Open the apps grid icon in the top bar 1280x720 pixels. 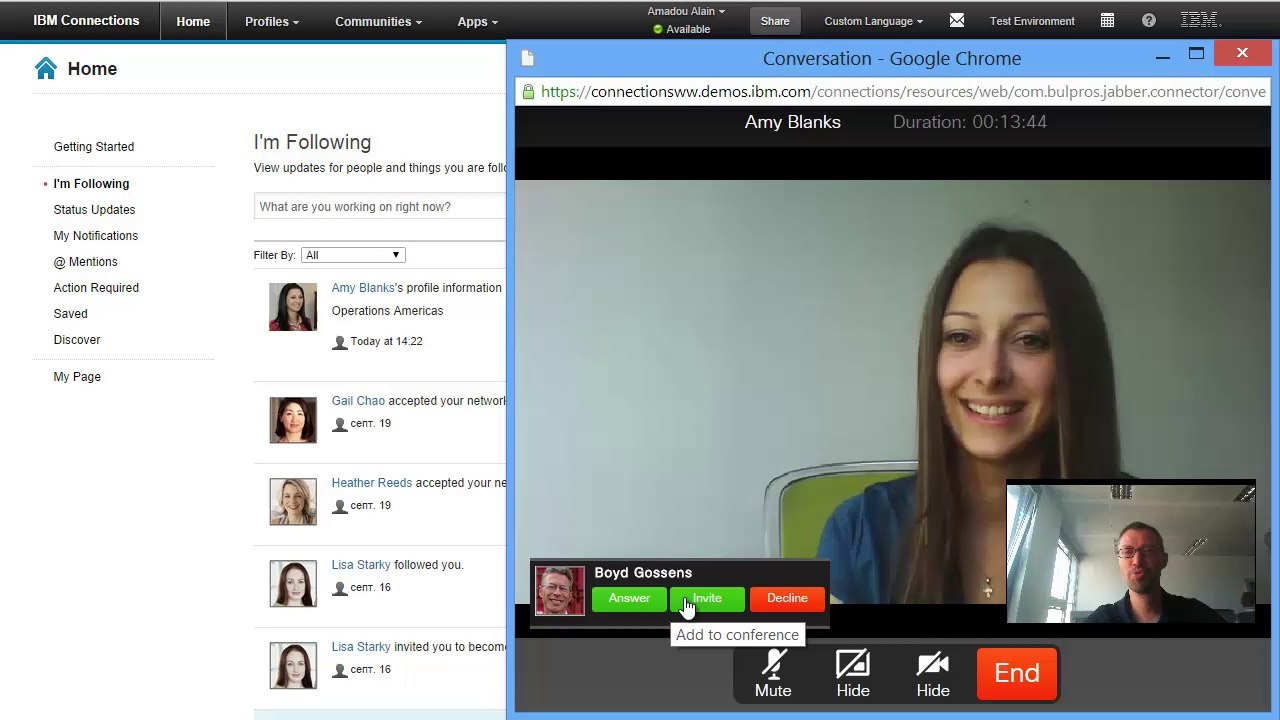click(x=1107, y=20)
